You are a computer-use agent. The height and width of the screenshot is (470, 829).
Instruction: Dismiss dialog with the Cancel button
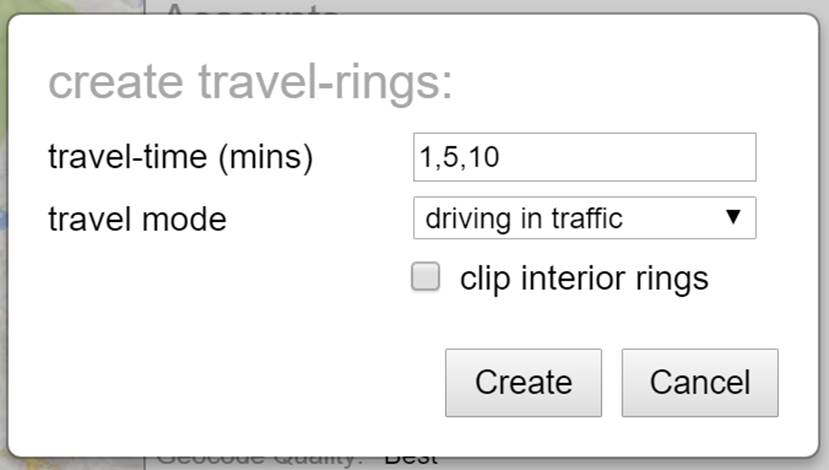click(x=700, y=383)
